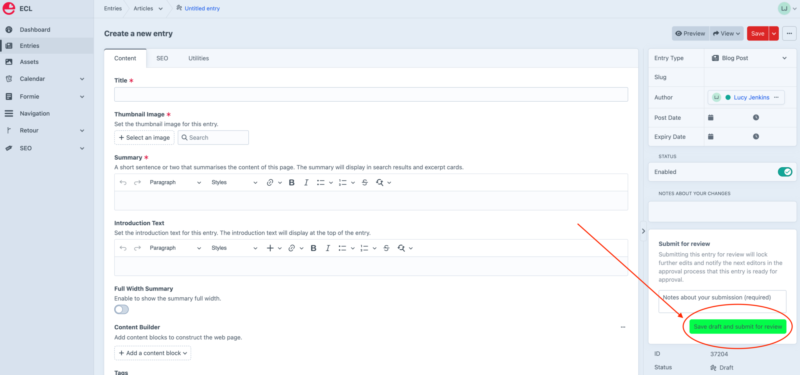Click undo in Introduction Text toolbar
Screen dimensions: 800x375
click(122, 248)
